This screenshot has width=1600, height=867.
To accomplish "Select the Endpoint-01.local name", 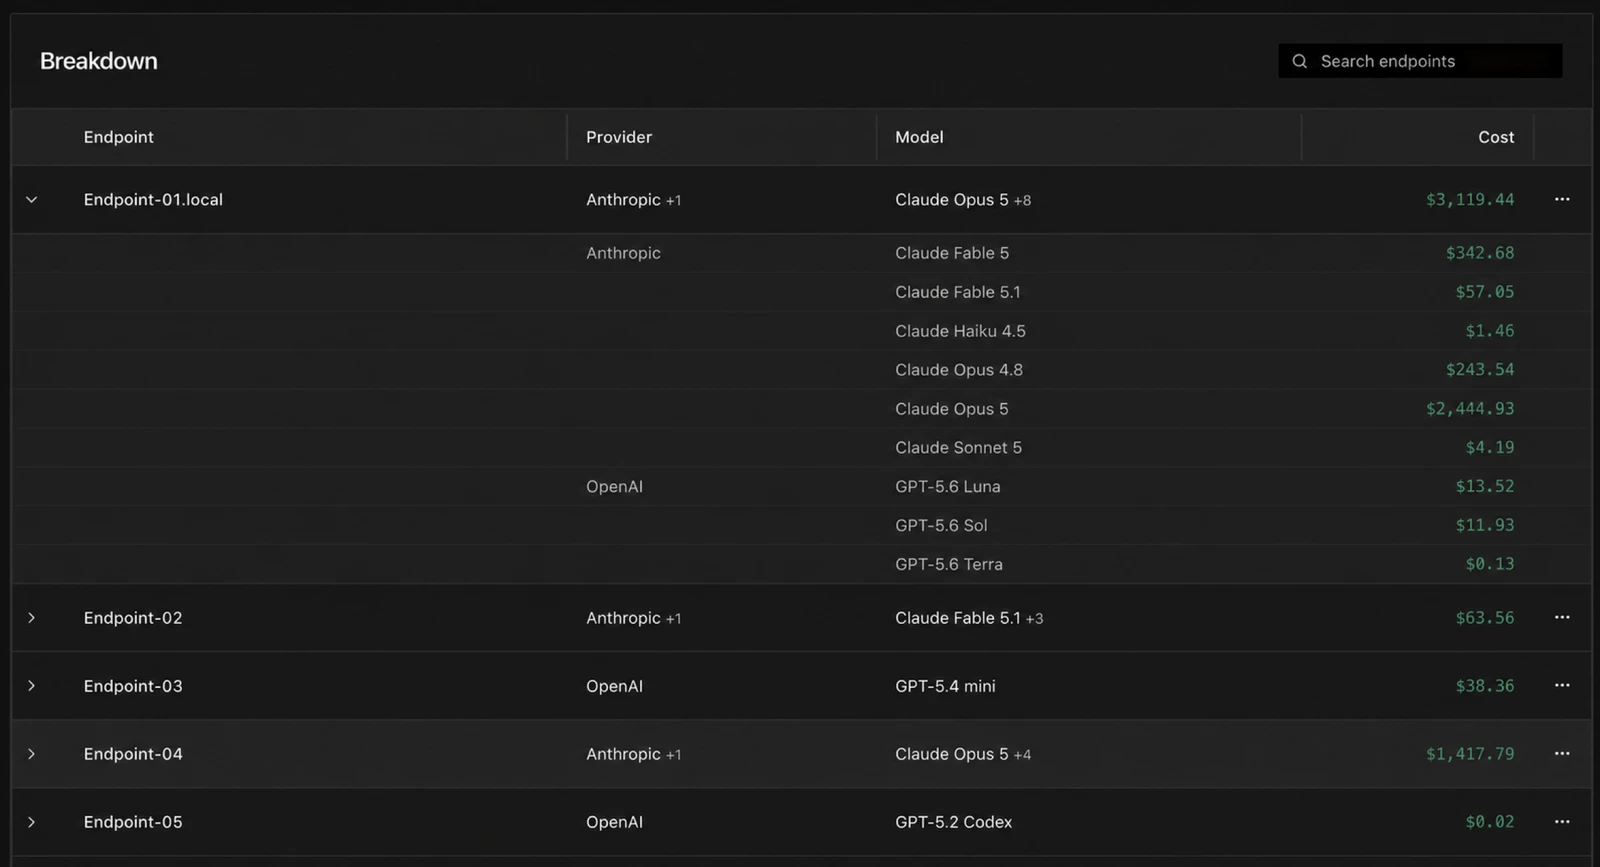I will point(153,199).
